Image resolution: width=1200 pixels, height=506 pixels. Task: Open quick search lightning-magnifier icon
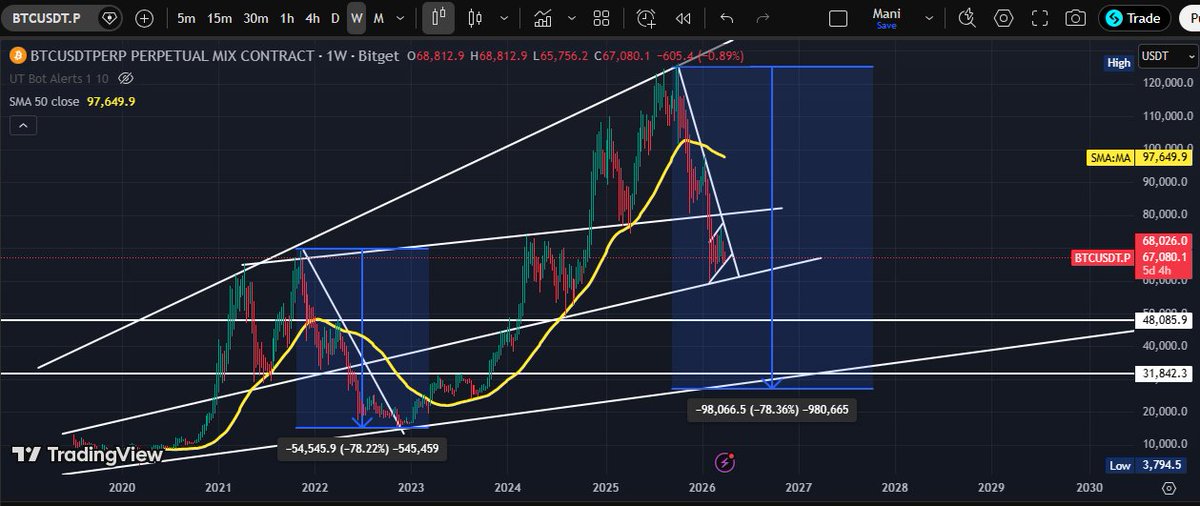point(967,18)
